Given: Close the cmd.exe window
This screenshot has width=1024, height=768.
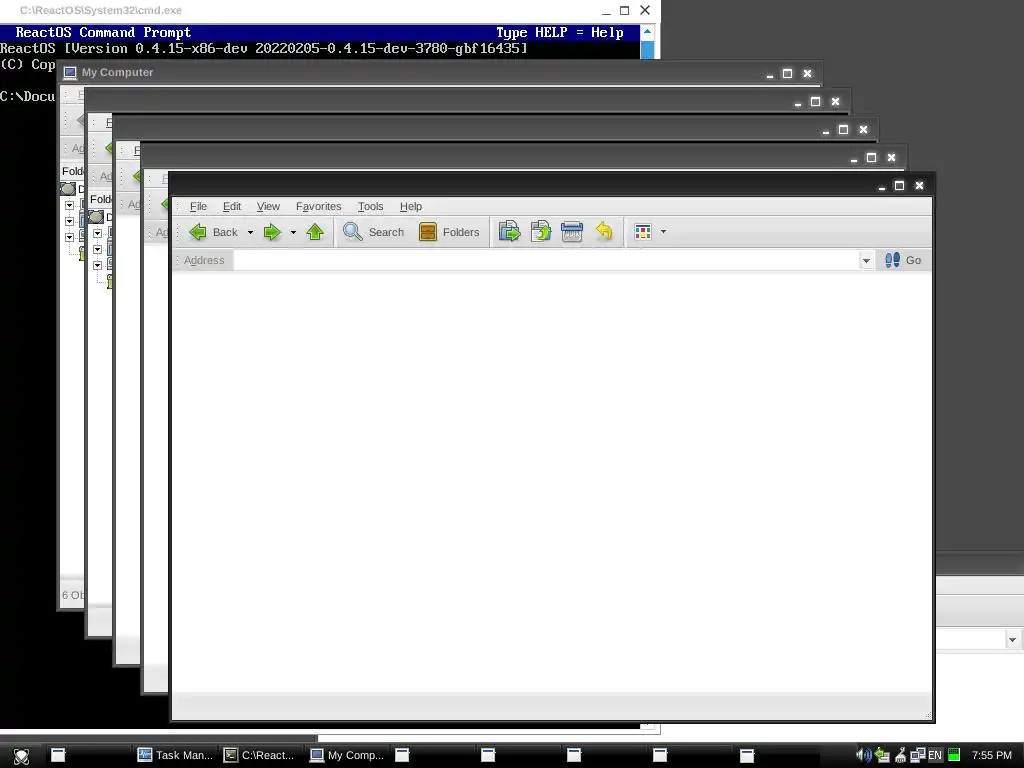Looking at the screenshot, I should pos(645,10).
